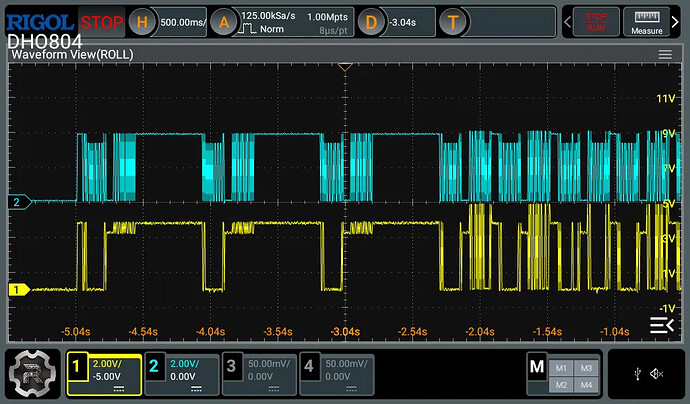Click the channel 1 ground level marker
The image size is (690, 404).
(19, 290)
